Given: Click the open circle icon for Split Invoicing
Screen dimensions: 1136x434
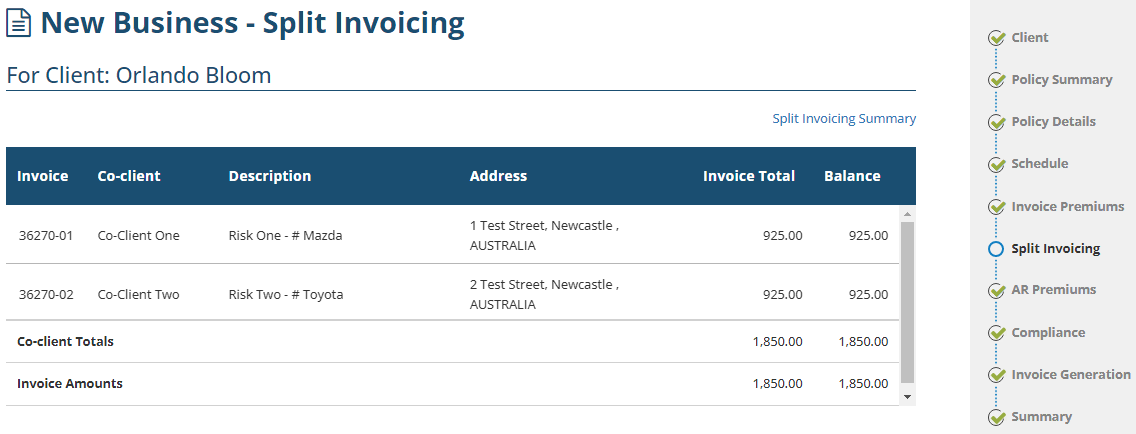Looking at the screenshot, I should [996, 249].
